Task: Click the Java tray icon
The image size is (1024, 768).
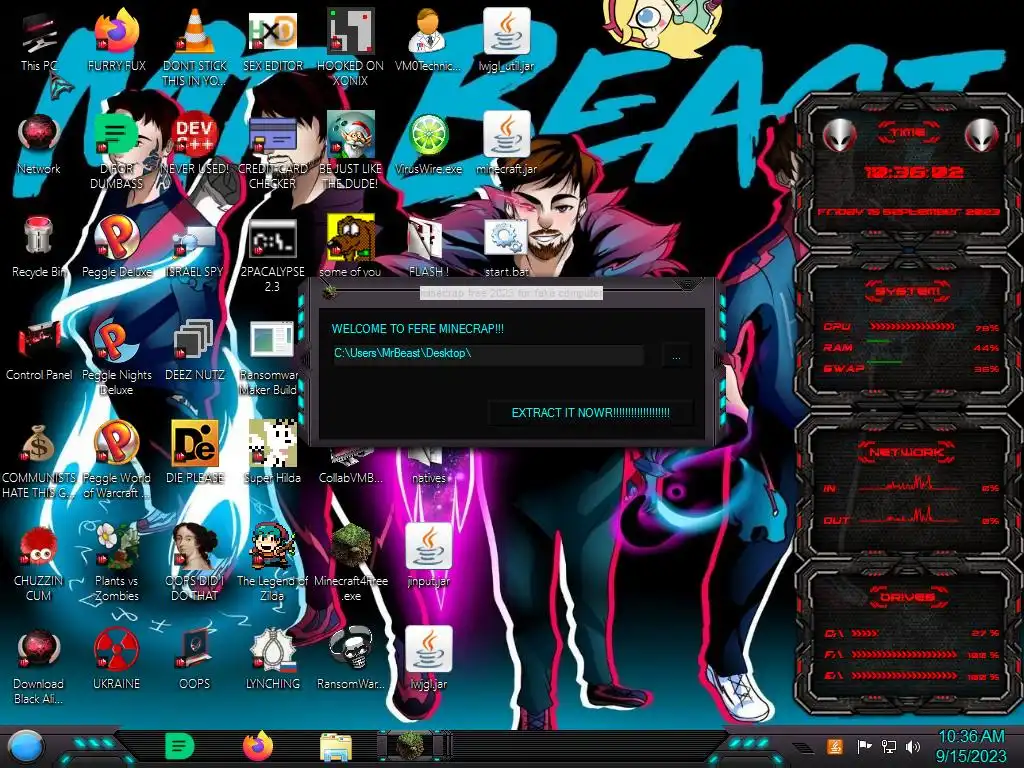Action: point(835,746)
